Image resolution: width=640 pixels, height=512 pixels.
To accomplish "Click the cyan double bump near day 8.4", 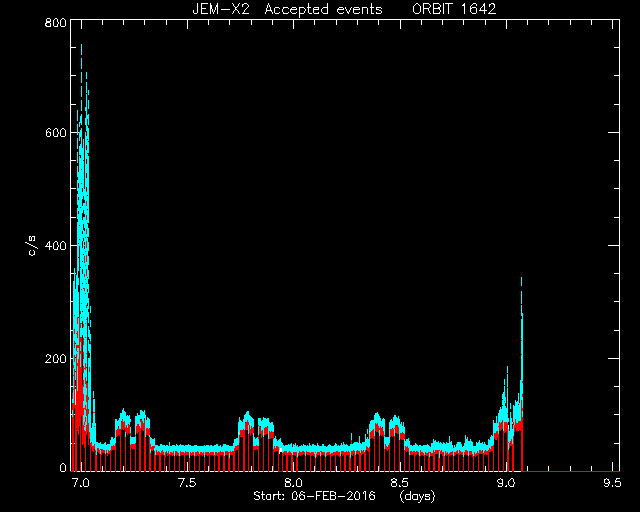I will coord(387,425).
